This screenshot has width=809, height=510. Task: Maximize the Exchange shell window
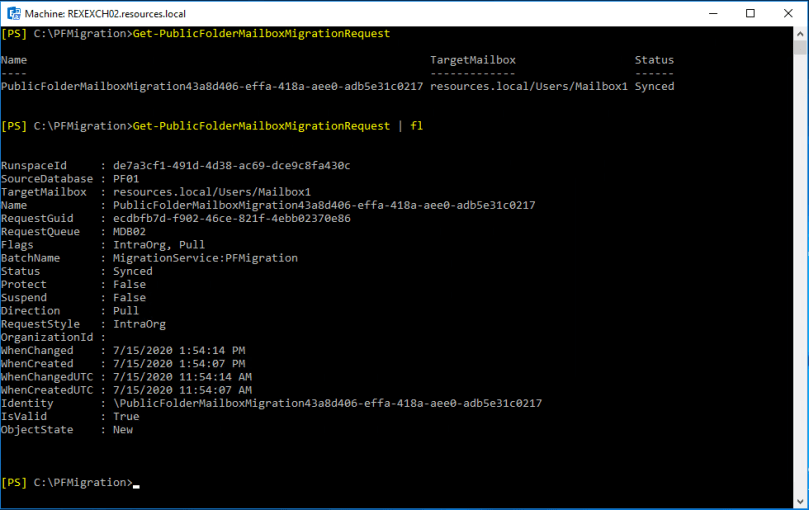[x=750, y=13]
